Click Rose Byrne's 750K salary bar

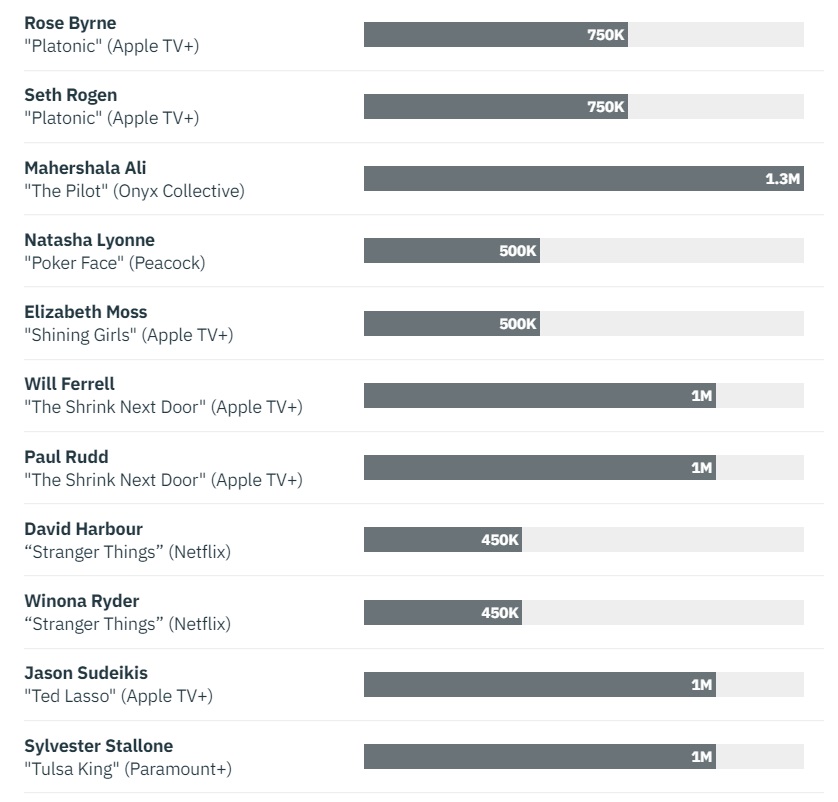[495, 35]
